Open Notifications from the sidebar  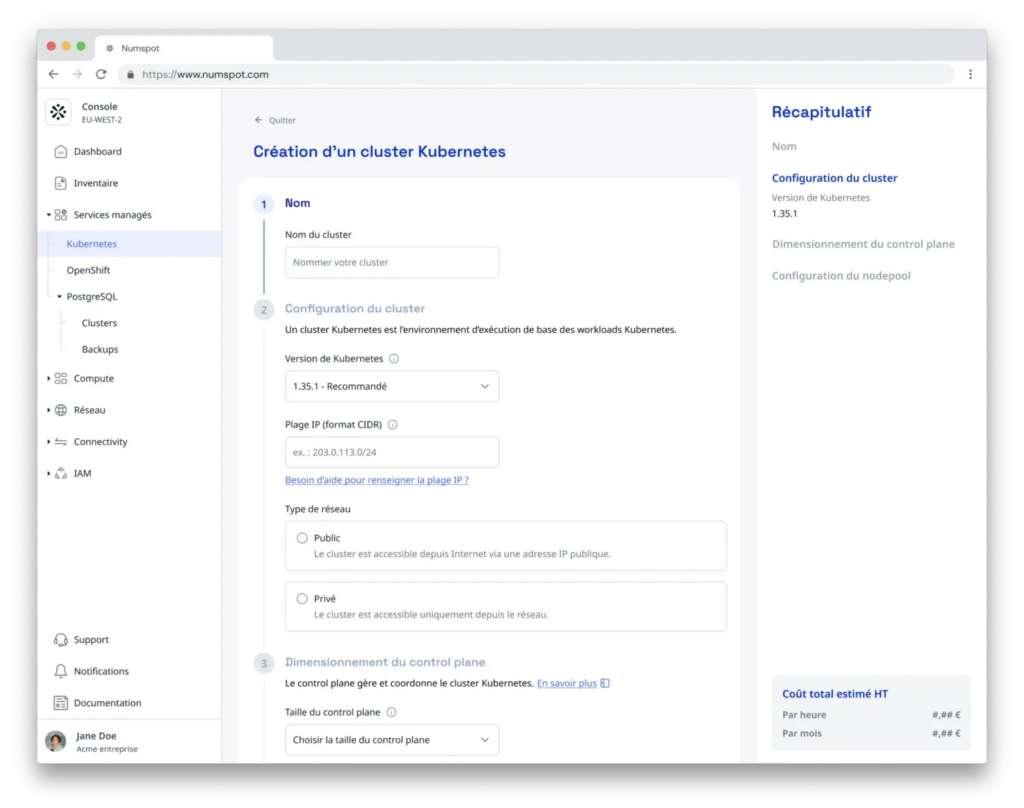pyautogui.click(x=101, y=671)
